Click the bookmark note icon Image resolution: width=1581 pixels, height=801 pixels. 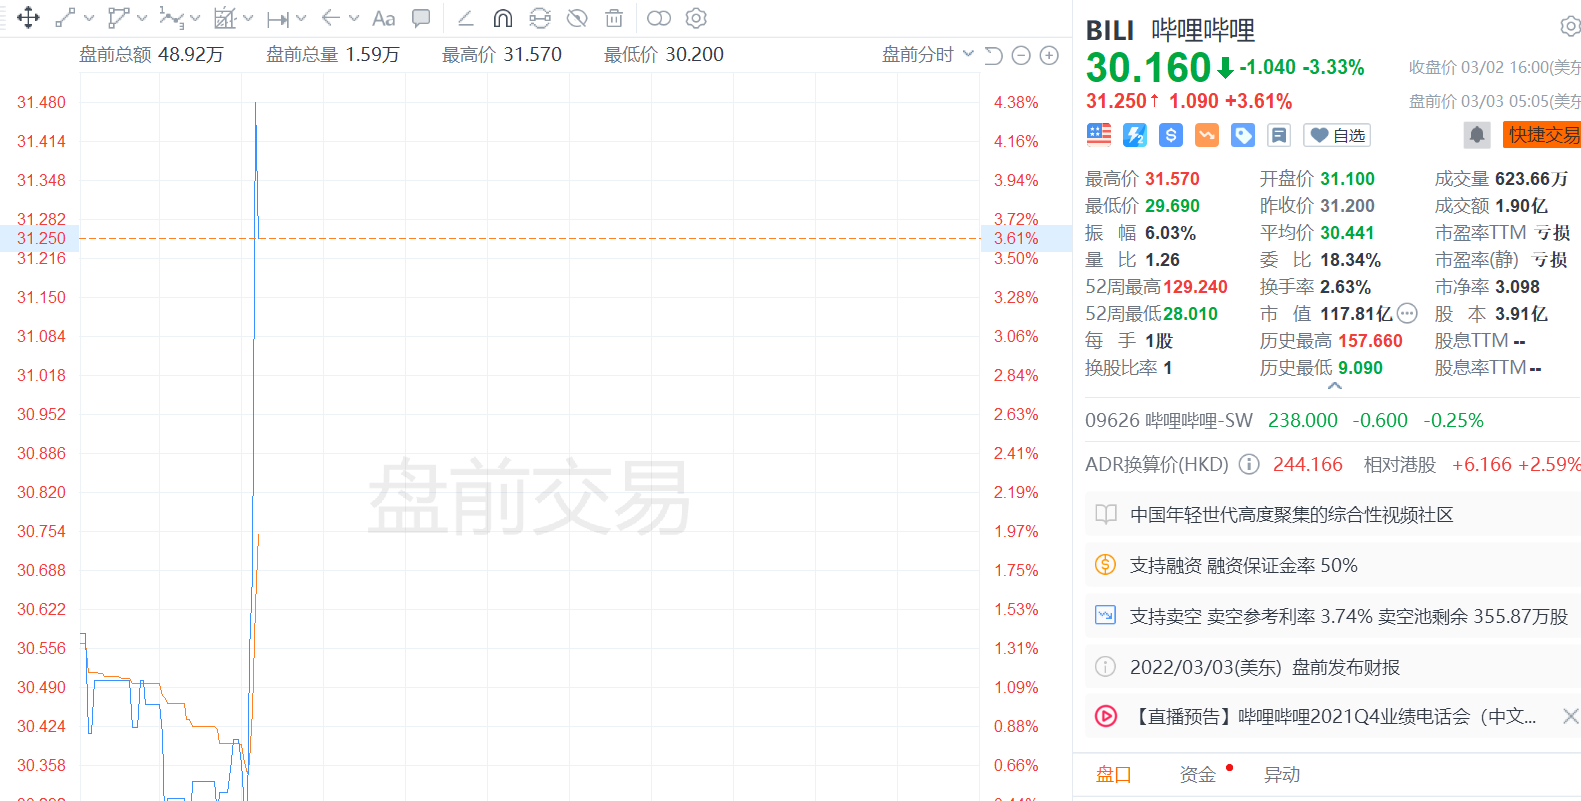click(x=1279, y=135)
